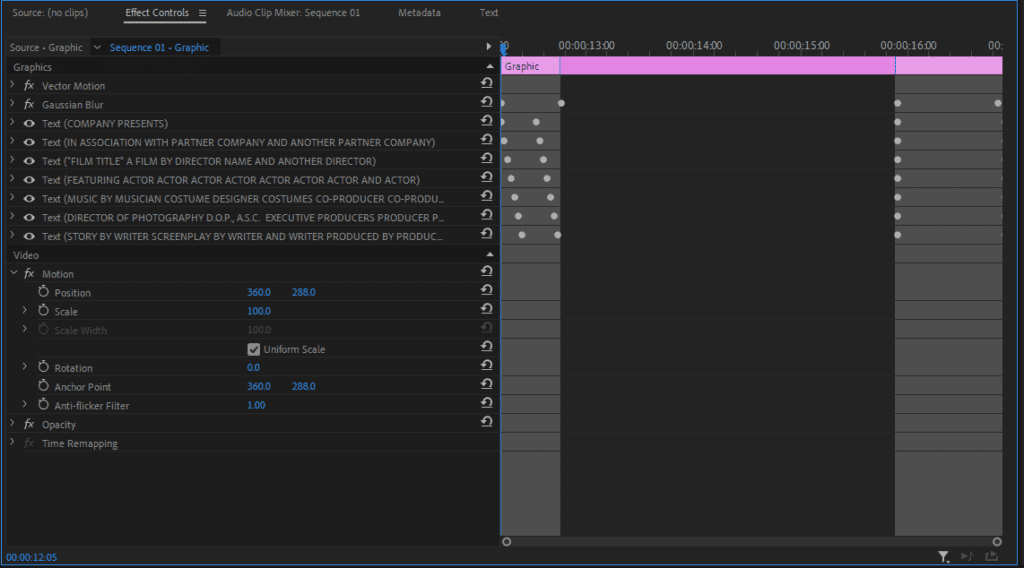Hide the COMPANY PRESENTS text layer
Viewport: 1024px width, 568px height.
point(29,123)
